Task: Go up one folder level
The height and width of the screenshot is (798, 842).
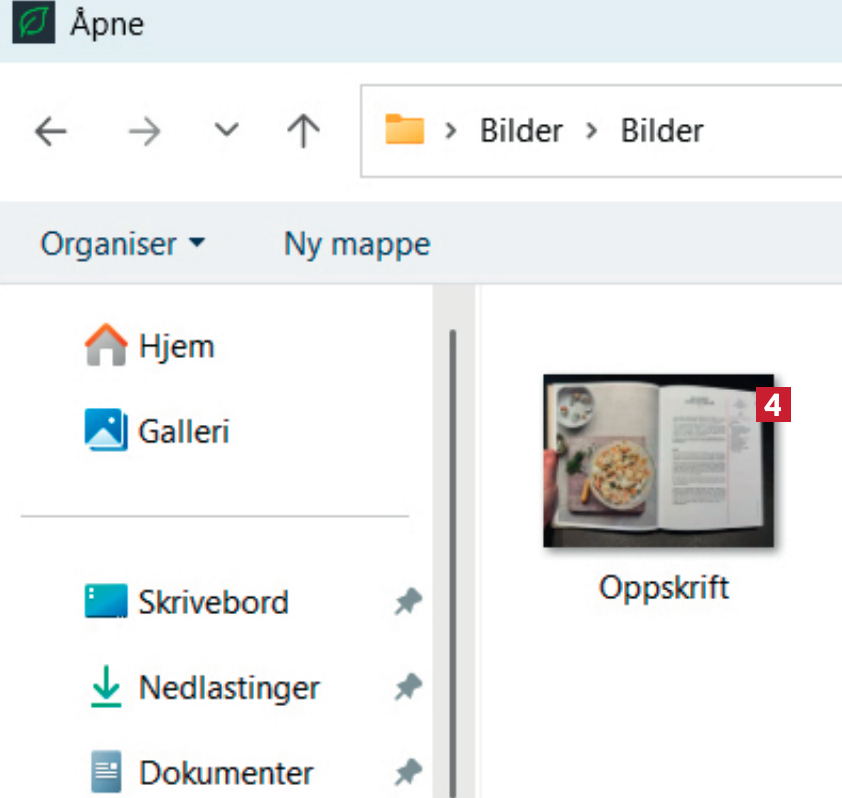Action: (x=303, y=131)
